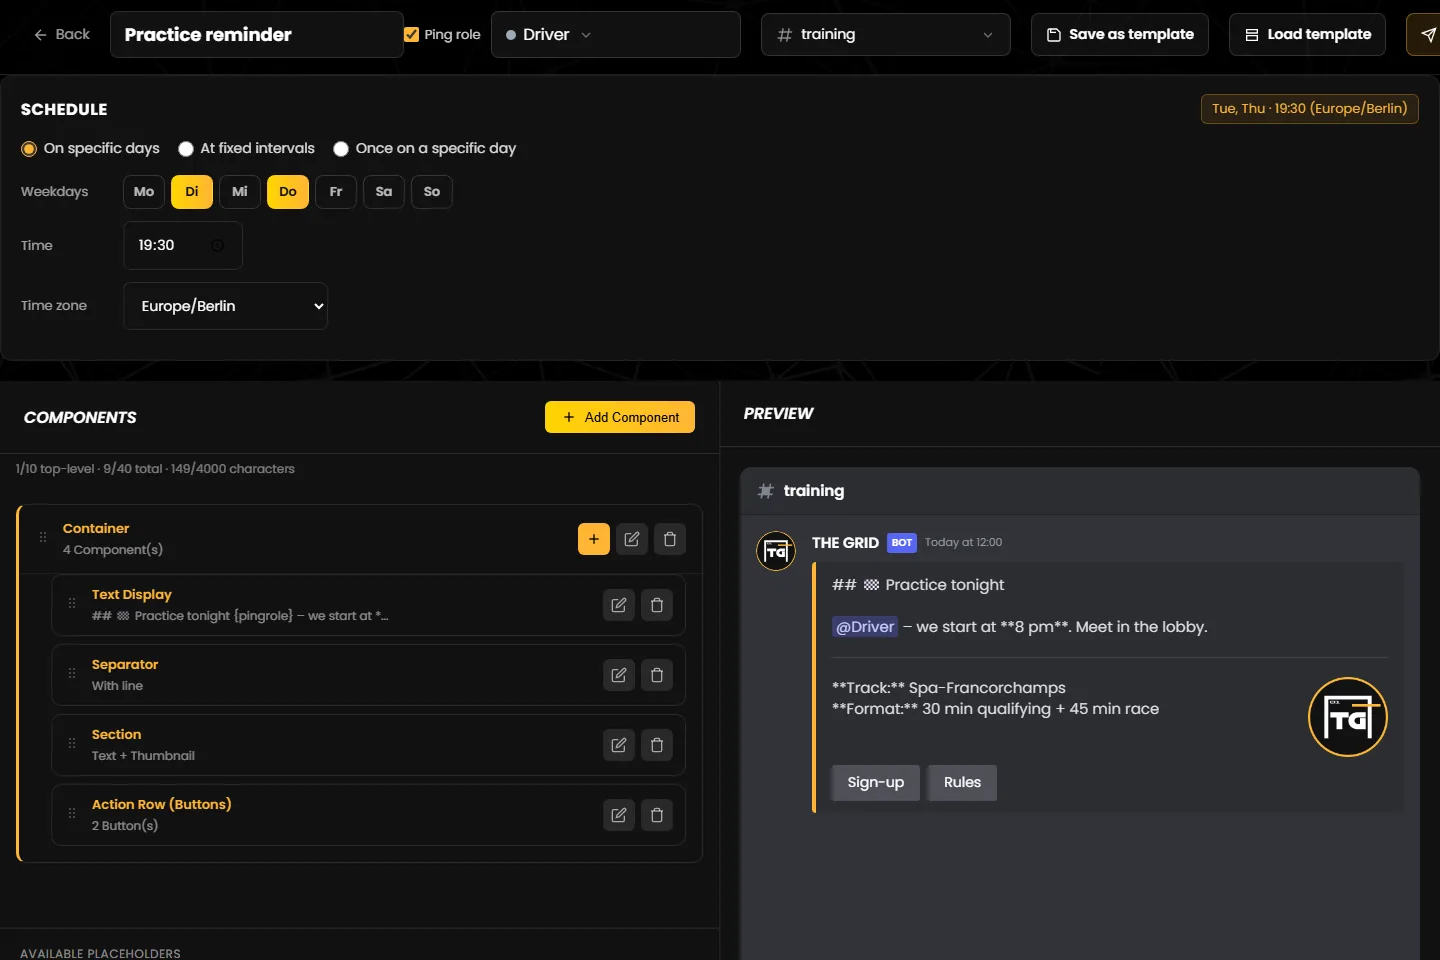Image resolution: width=1440 pixels, height=960 pixels.
Task: Click the drag handle of Text Display
Action: [x=72, y=603]
